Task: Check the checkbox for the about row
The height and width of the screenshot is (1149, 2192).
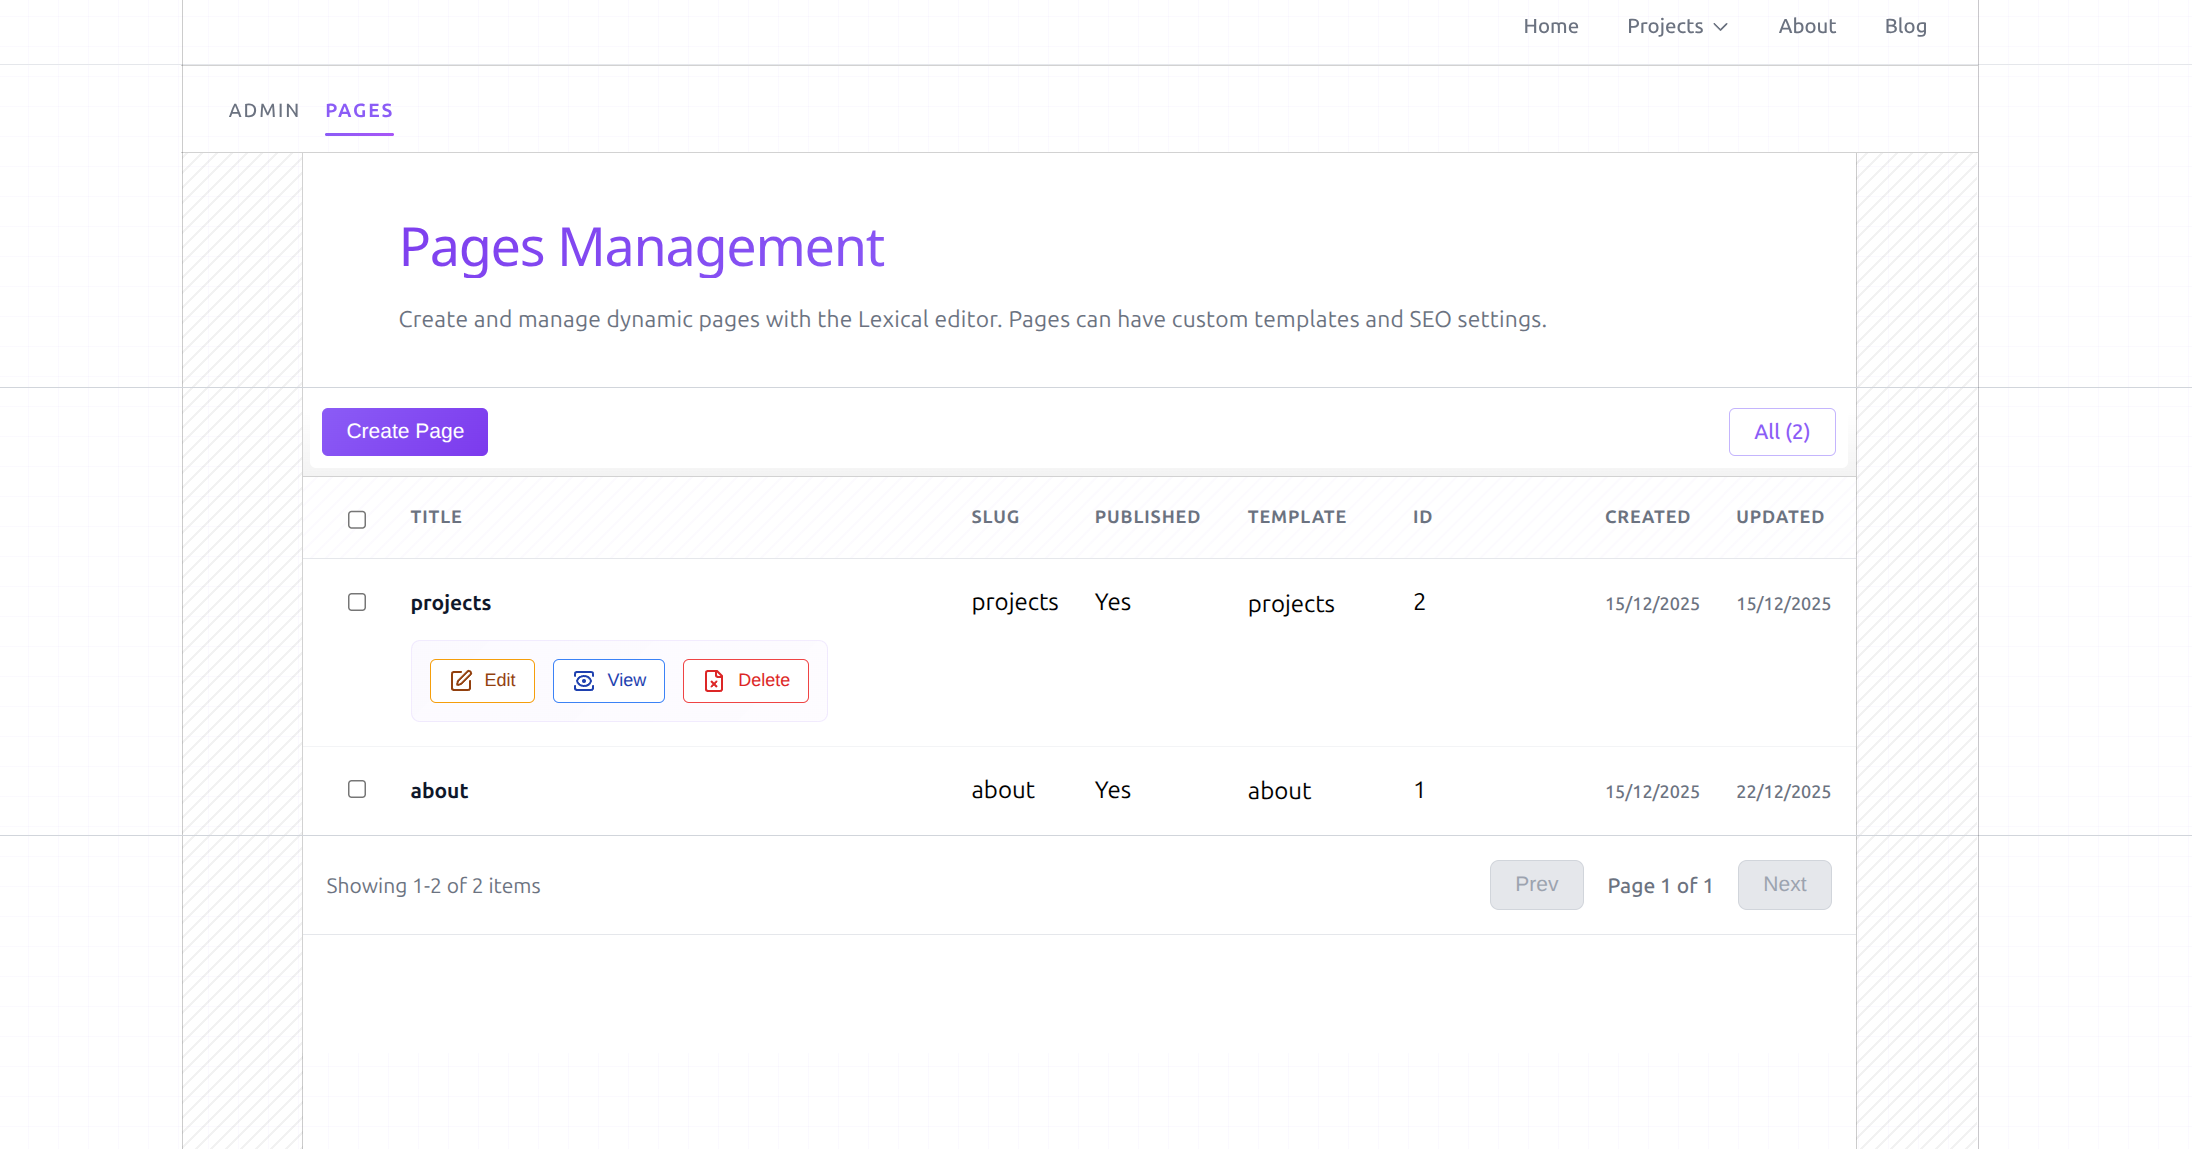Action: pyautogui.click(x=357, y=789)
